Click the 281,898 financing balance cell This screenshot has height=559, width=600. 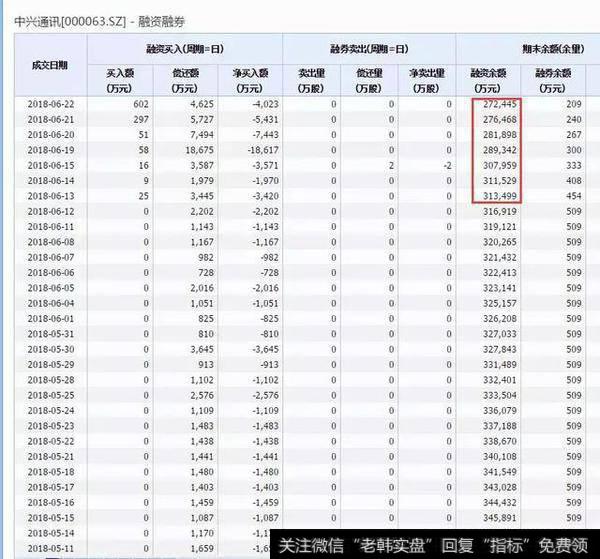coord(500,135)
